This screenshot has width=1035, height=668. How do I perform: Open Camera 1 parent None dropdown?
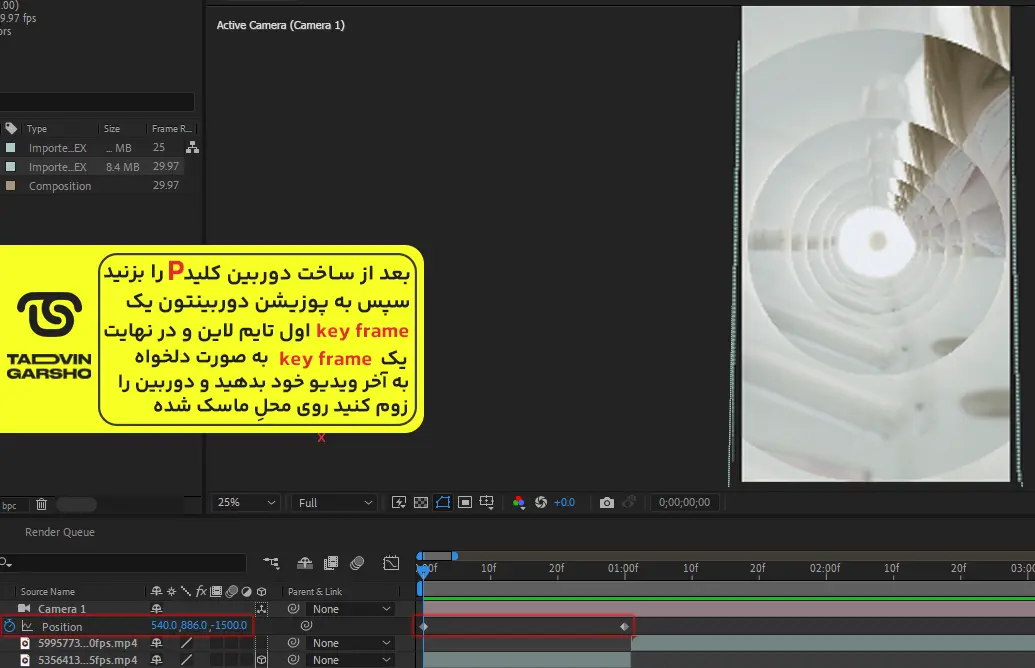pos(351,609)
